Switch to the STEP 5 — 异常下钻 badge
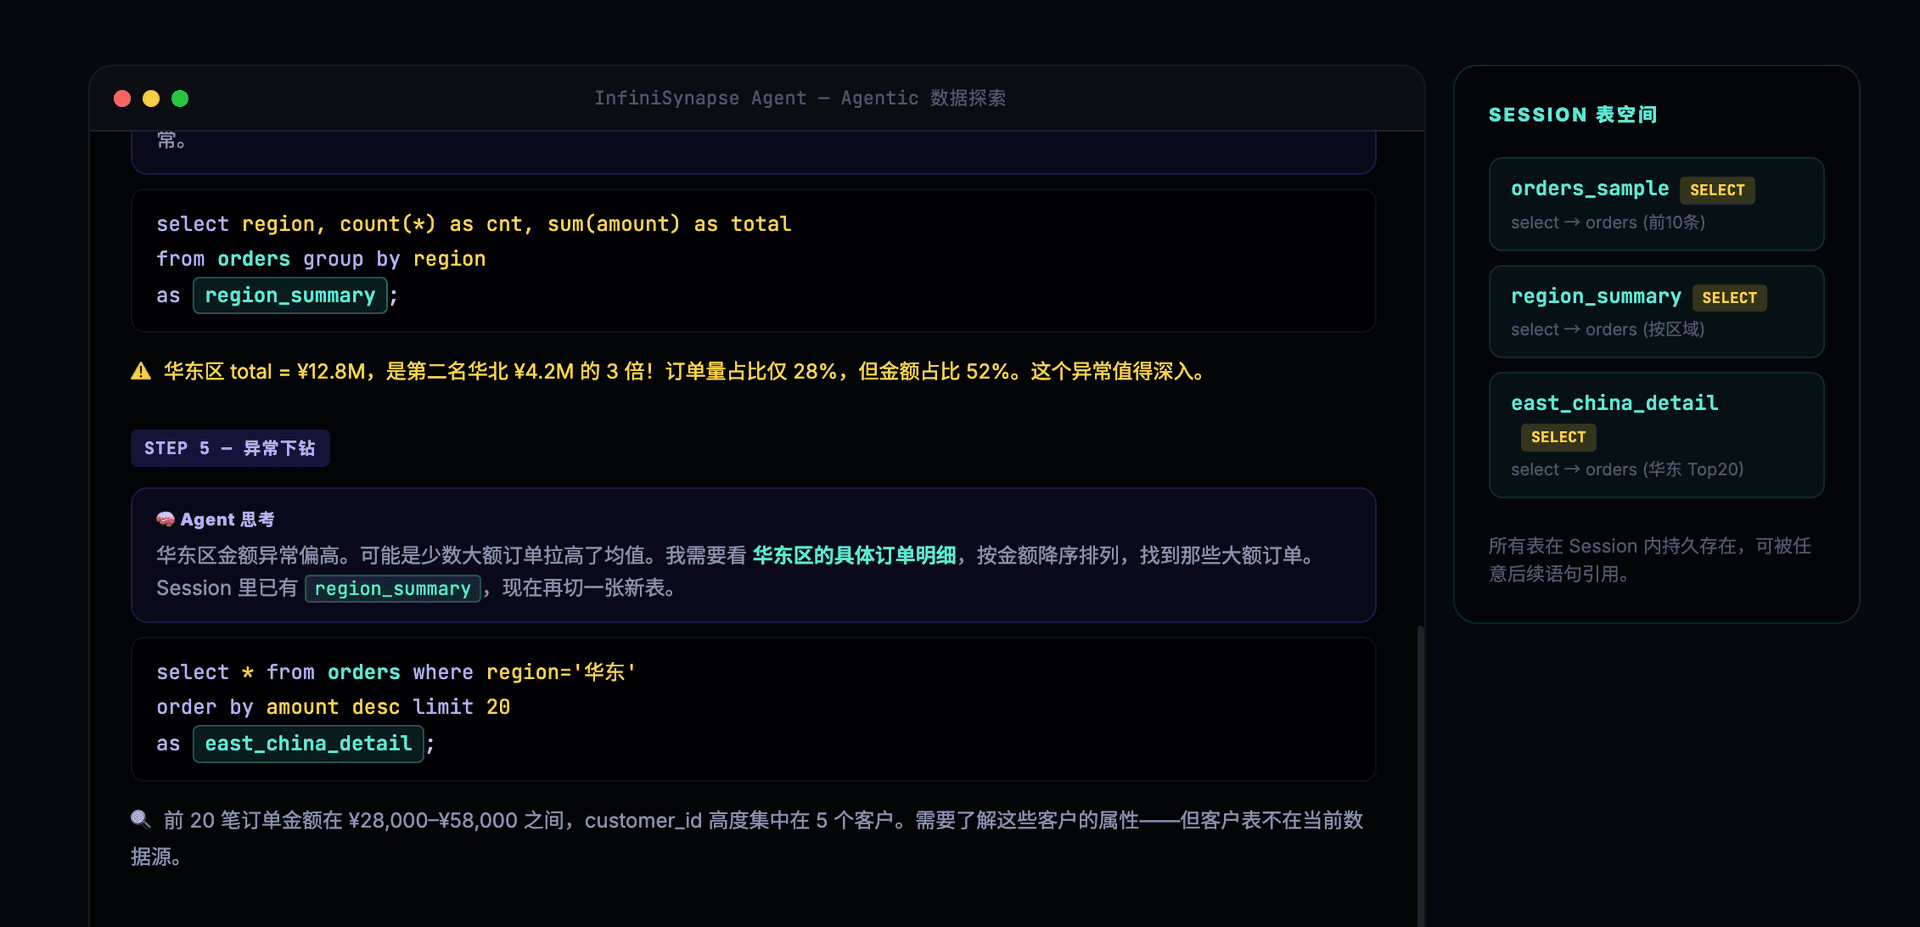 [x=230, y=448]
